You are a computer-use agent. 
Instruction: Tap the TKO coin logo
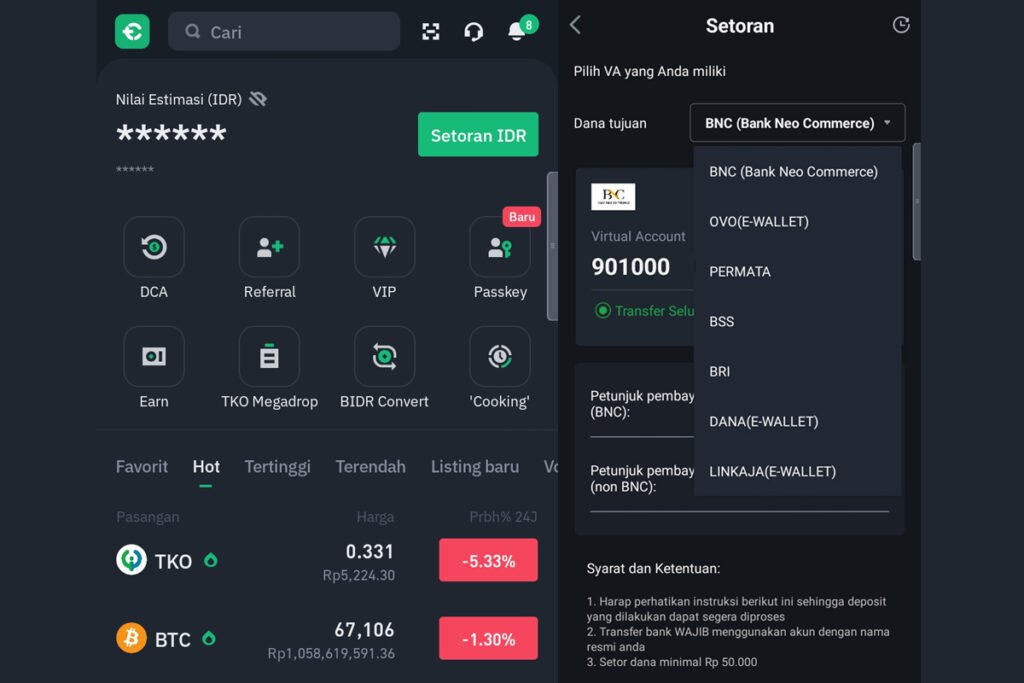pos(131,560)
